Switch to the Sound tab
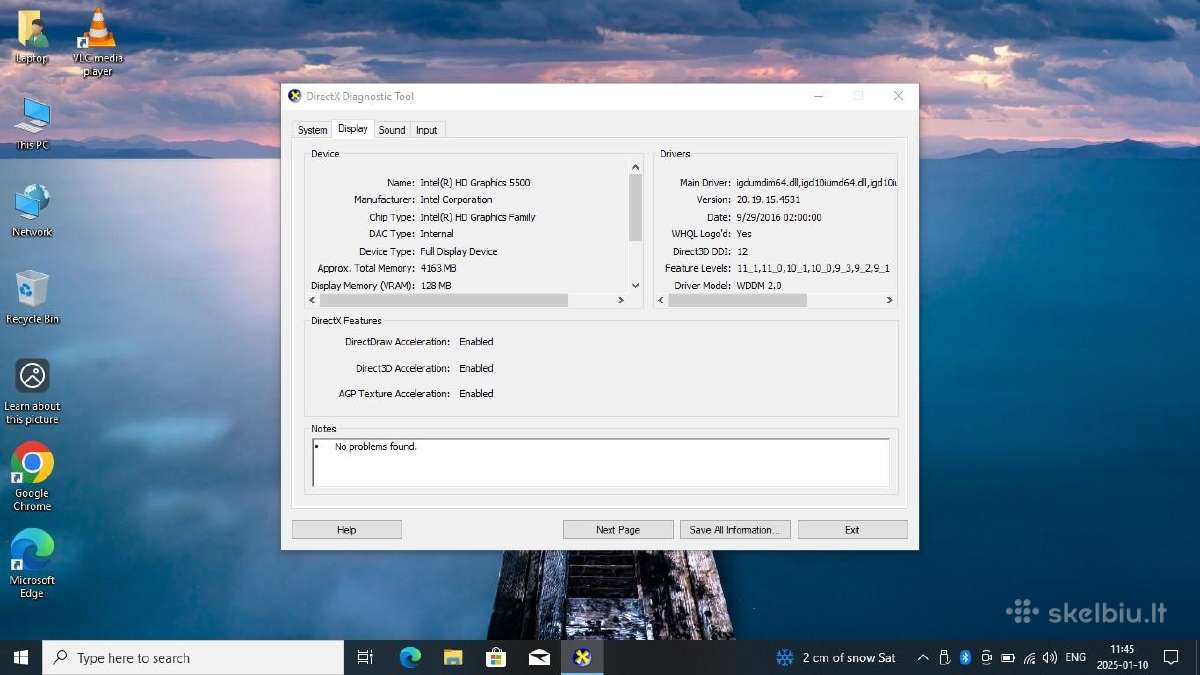Screen dimensions: 1200x675 tap(392, 130)
